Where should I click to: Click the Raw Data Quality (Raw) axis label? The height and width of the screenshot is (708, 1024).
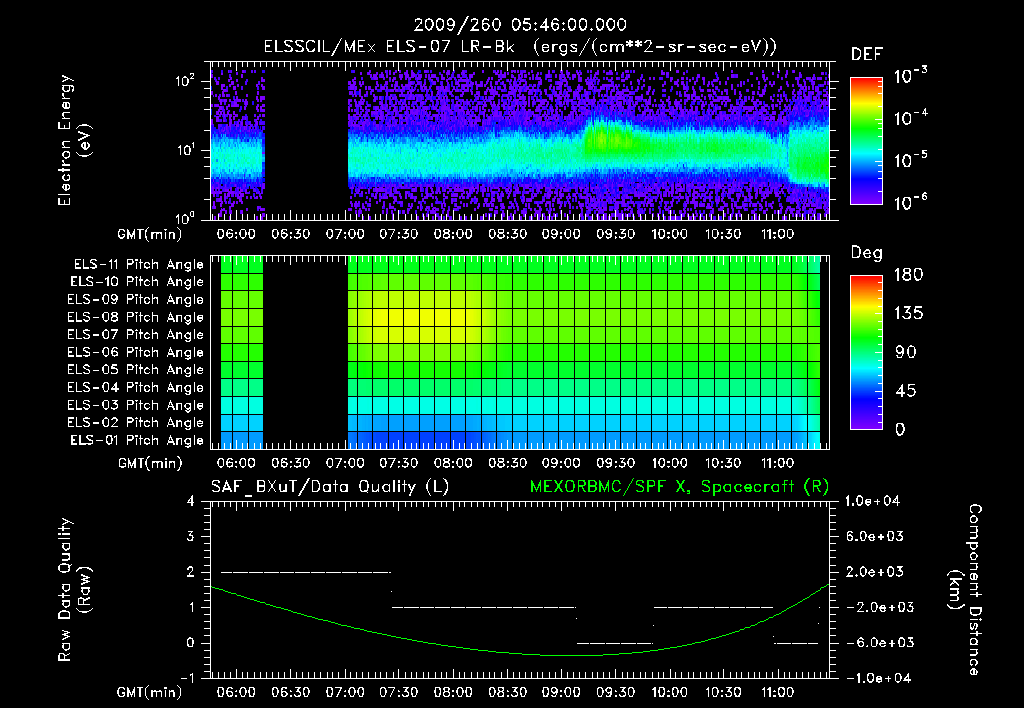click(74, 590)
